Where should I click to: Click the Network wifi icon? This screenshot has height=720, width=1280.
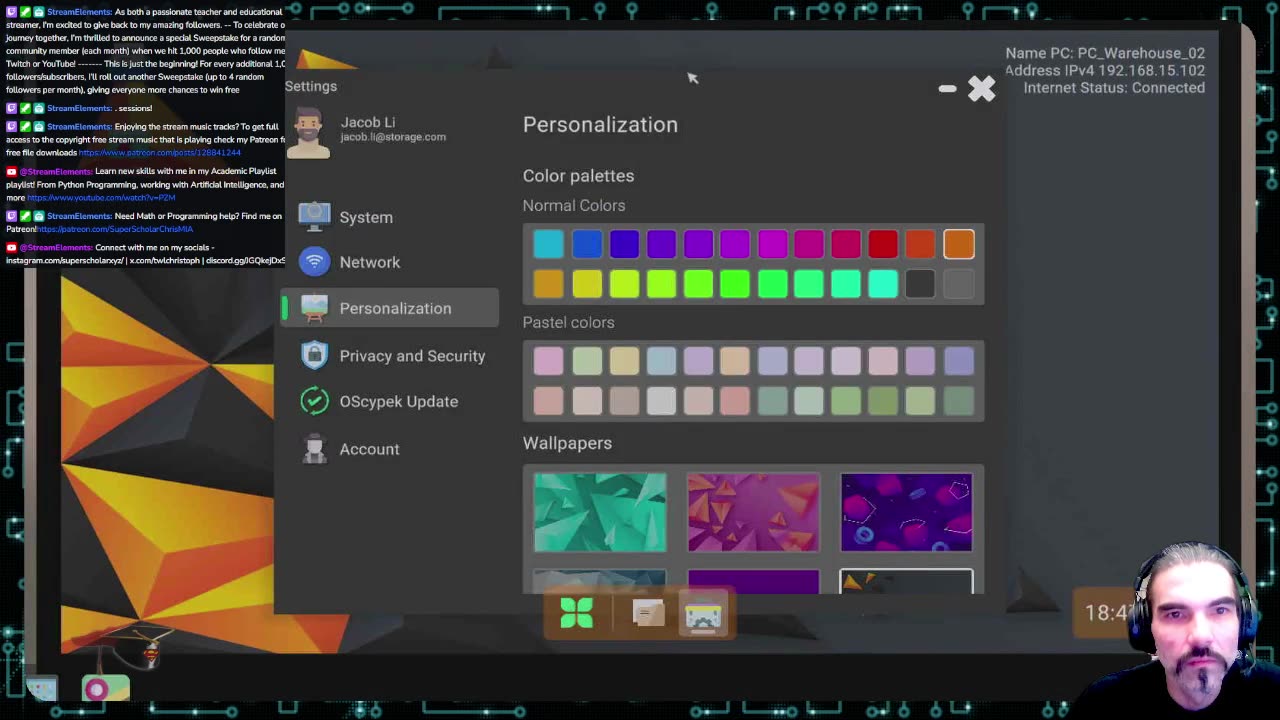pos(314,262)
